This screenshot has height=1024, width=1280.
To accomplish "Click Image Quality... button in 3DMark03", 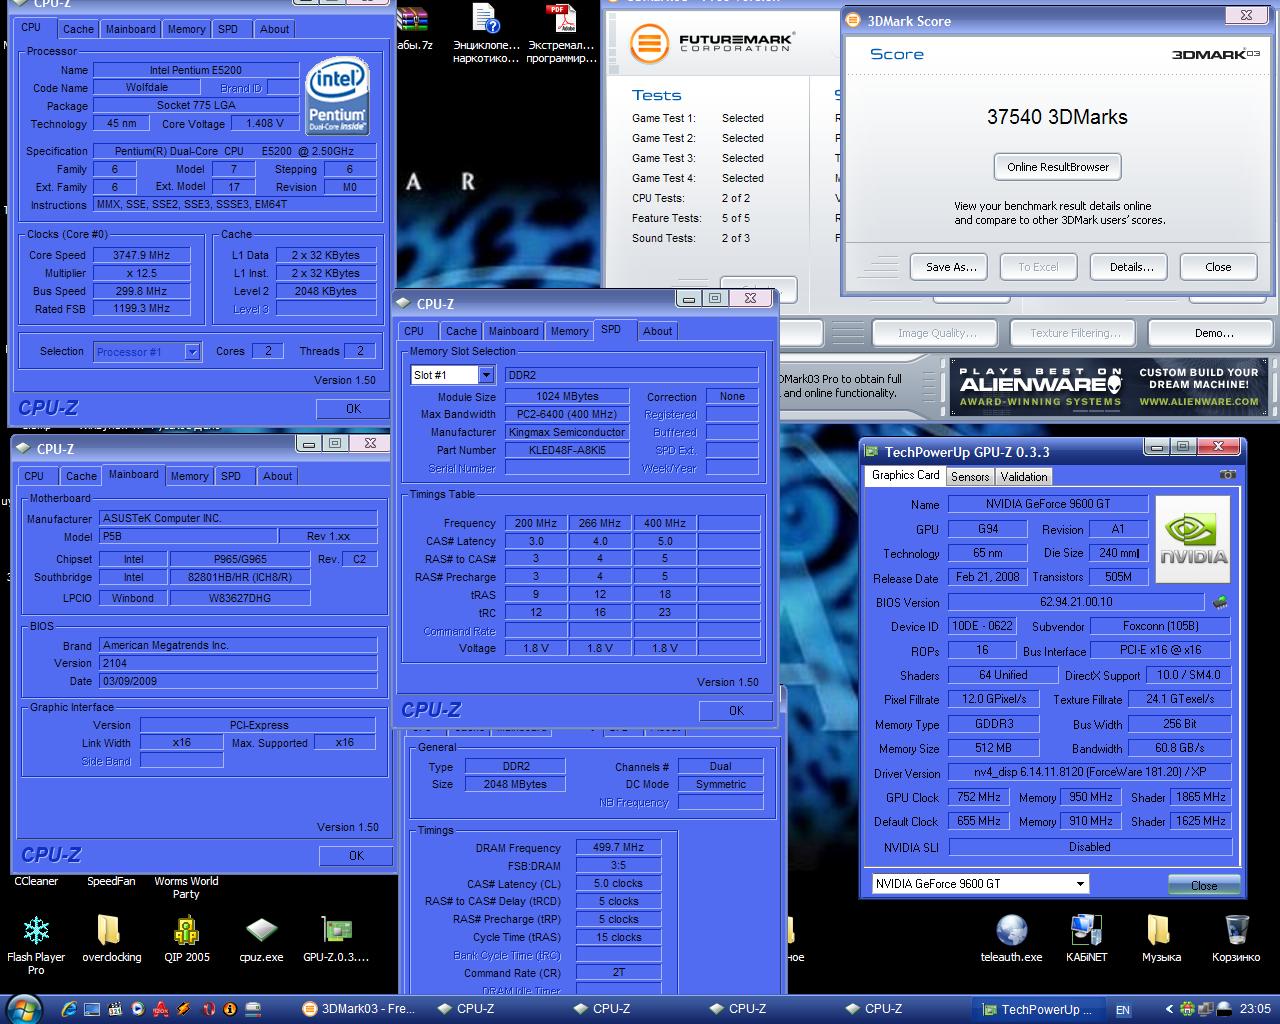I will pyautogui.click(x=937, y=333).
